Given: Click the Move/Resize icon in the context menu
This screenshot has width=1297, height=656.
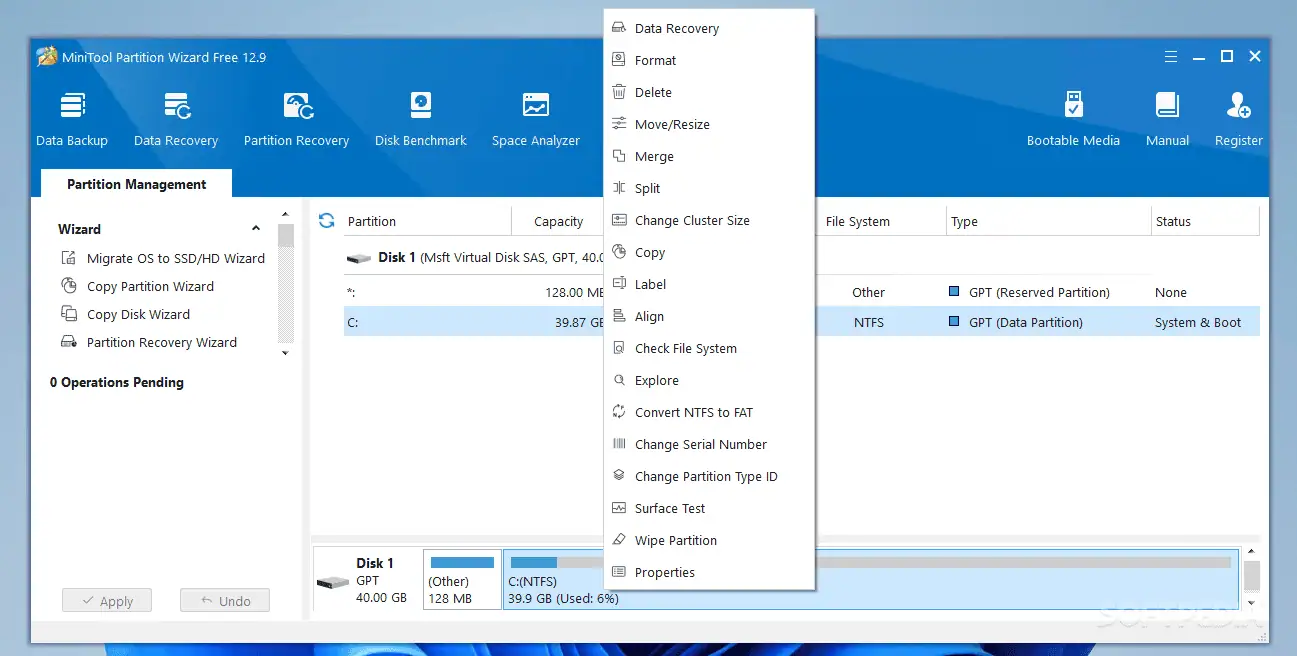Looking at the screenshot, I should point(619,124).
